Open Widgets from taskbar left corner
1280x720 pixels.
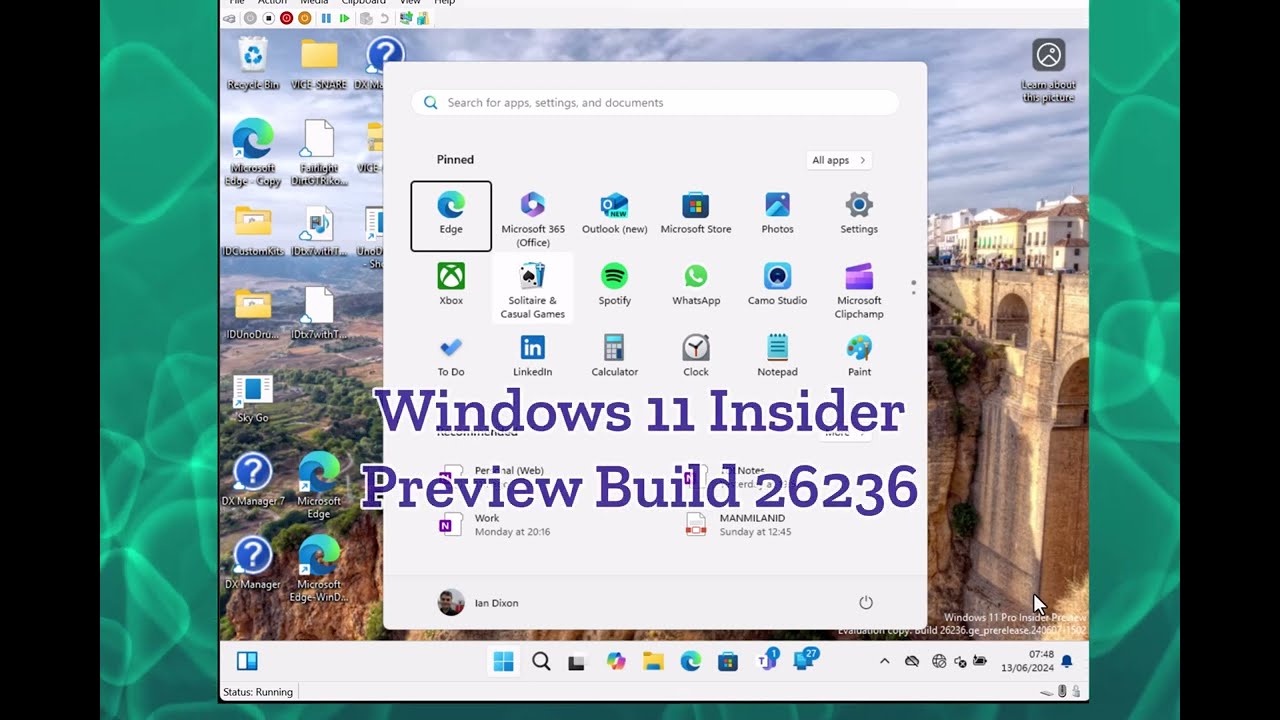(x=247, y=661)
